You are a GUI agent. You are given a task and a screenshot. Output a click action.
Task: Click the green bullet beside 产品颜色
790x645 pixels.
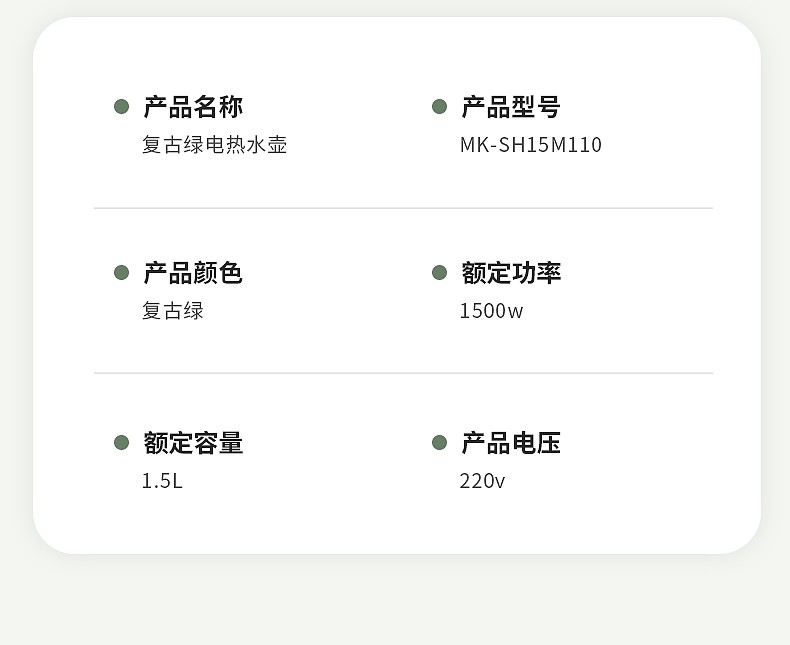[121, 272]
